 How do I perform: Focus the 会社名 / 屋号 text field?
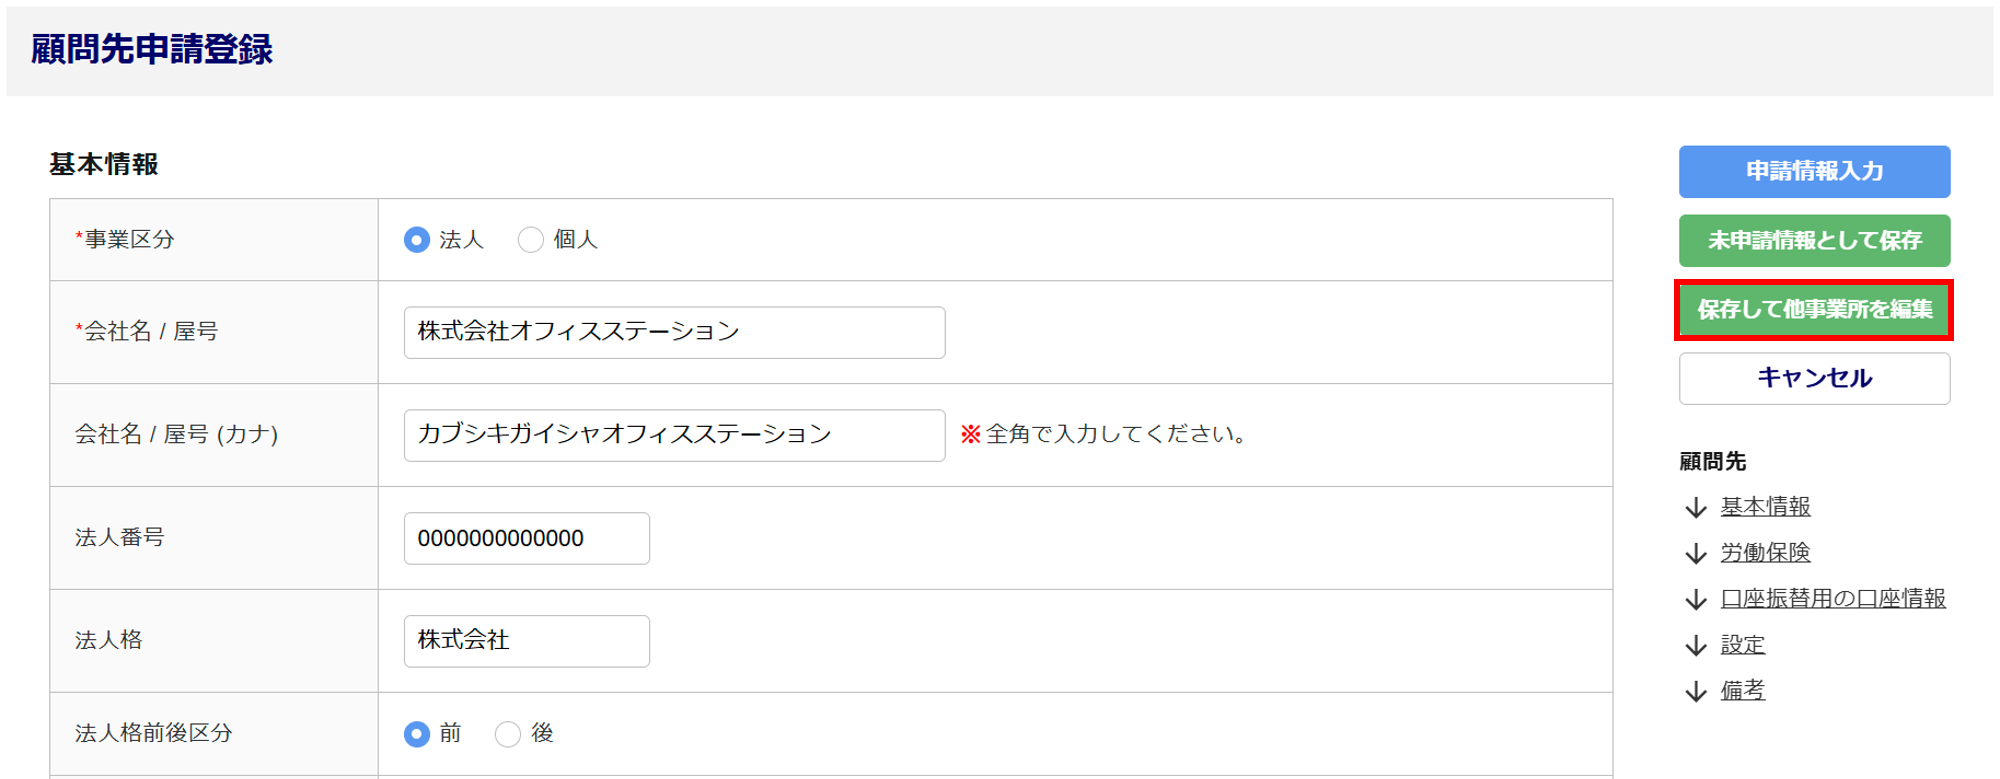click(674, 332)
